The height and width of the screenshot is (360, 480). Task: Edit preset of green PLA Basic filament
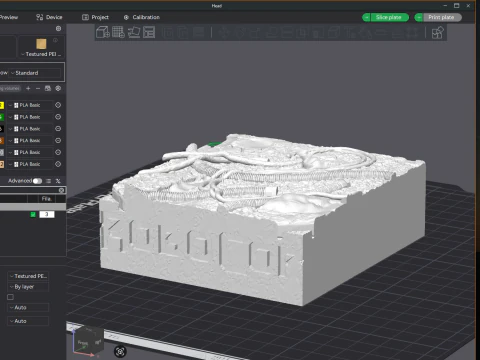tap(58, 117)
